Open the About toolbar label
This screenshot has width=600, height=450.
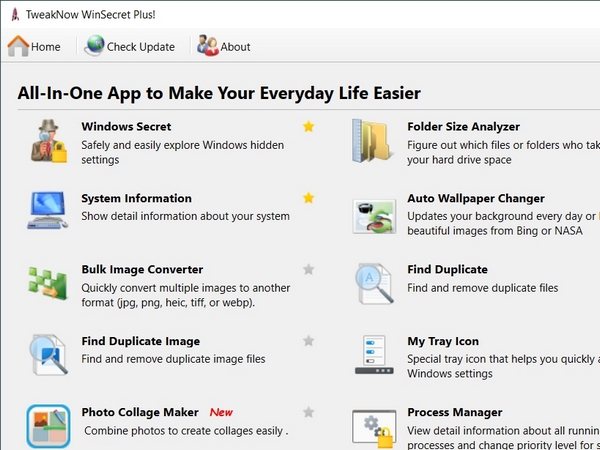(x=235, y=47)
